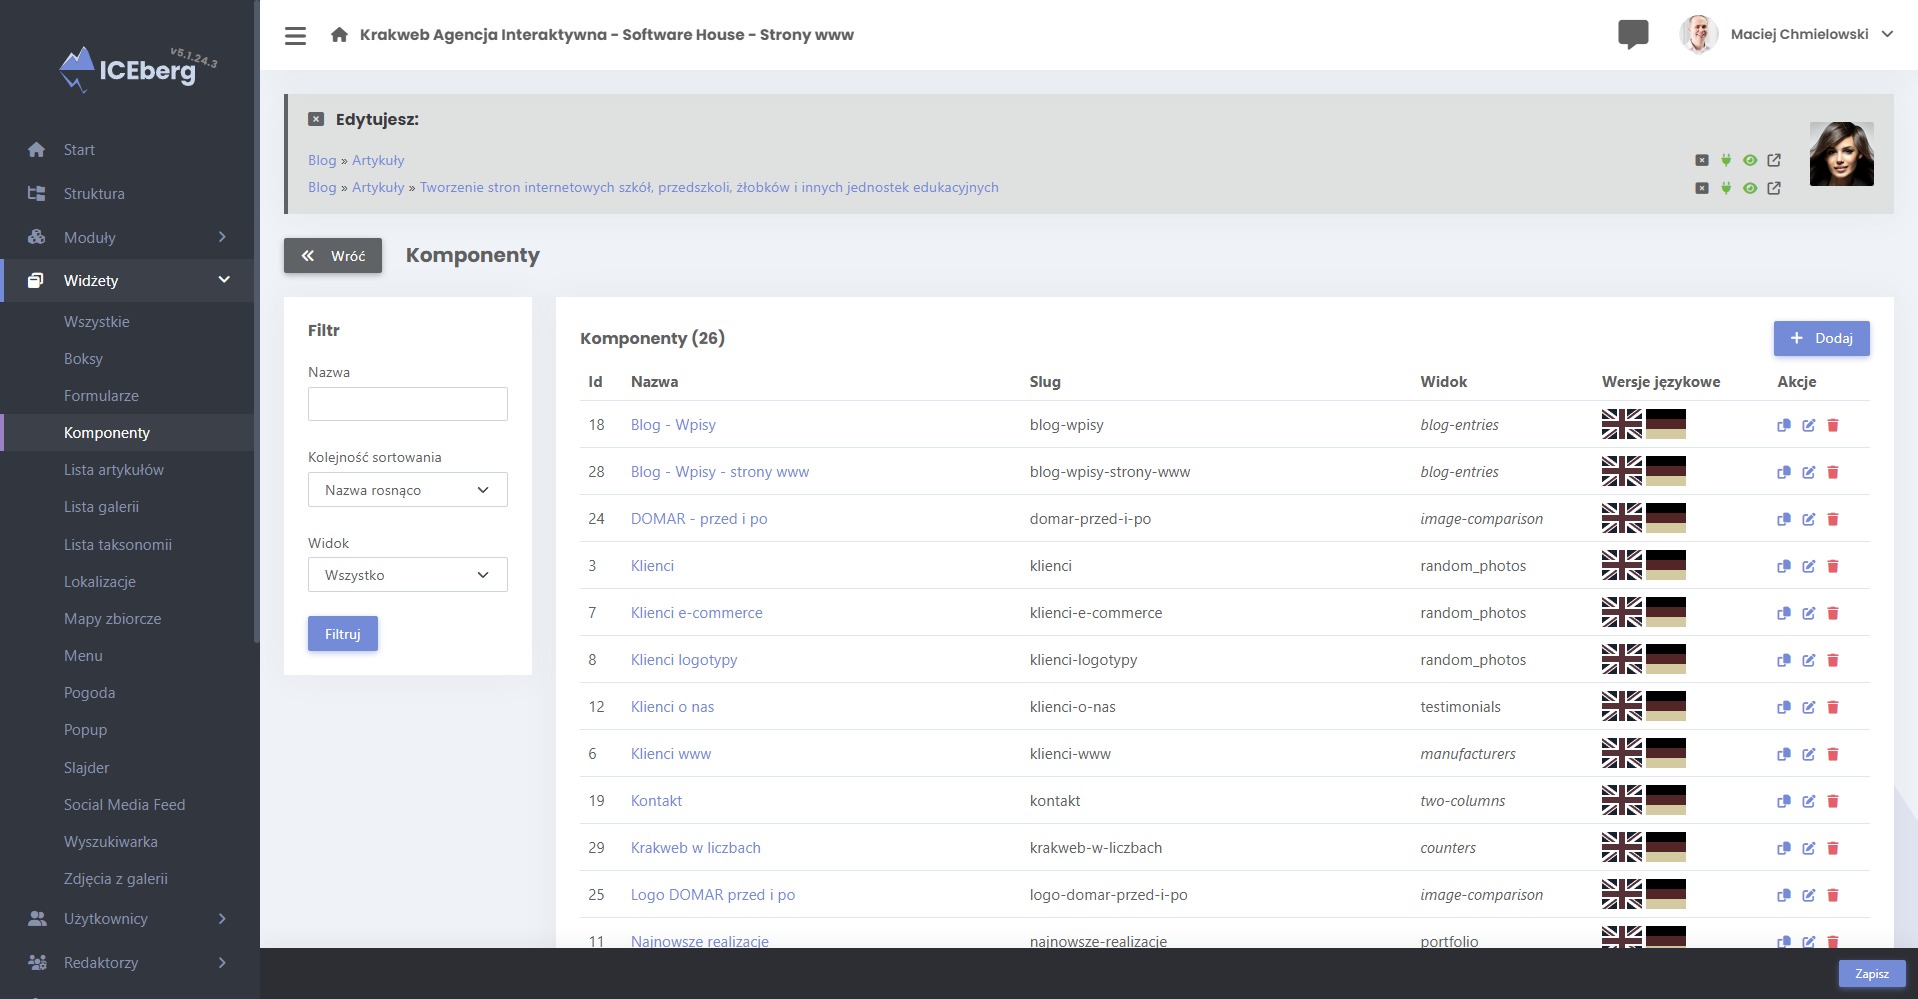Toggle eye visibility for Tworzenie stron article row
Screen dimensions: 1918x999
(x=1750, y=188)
